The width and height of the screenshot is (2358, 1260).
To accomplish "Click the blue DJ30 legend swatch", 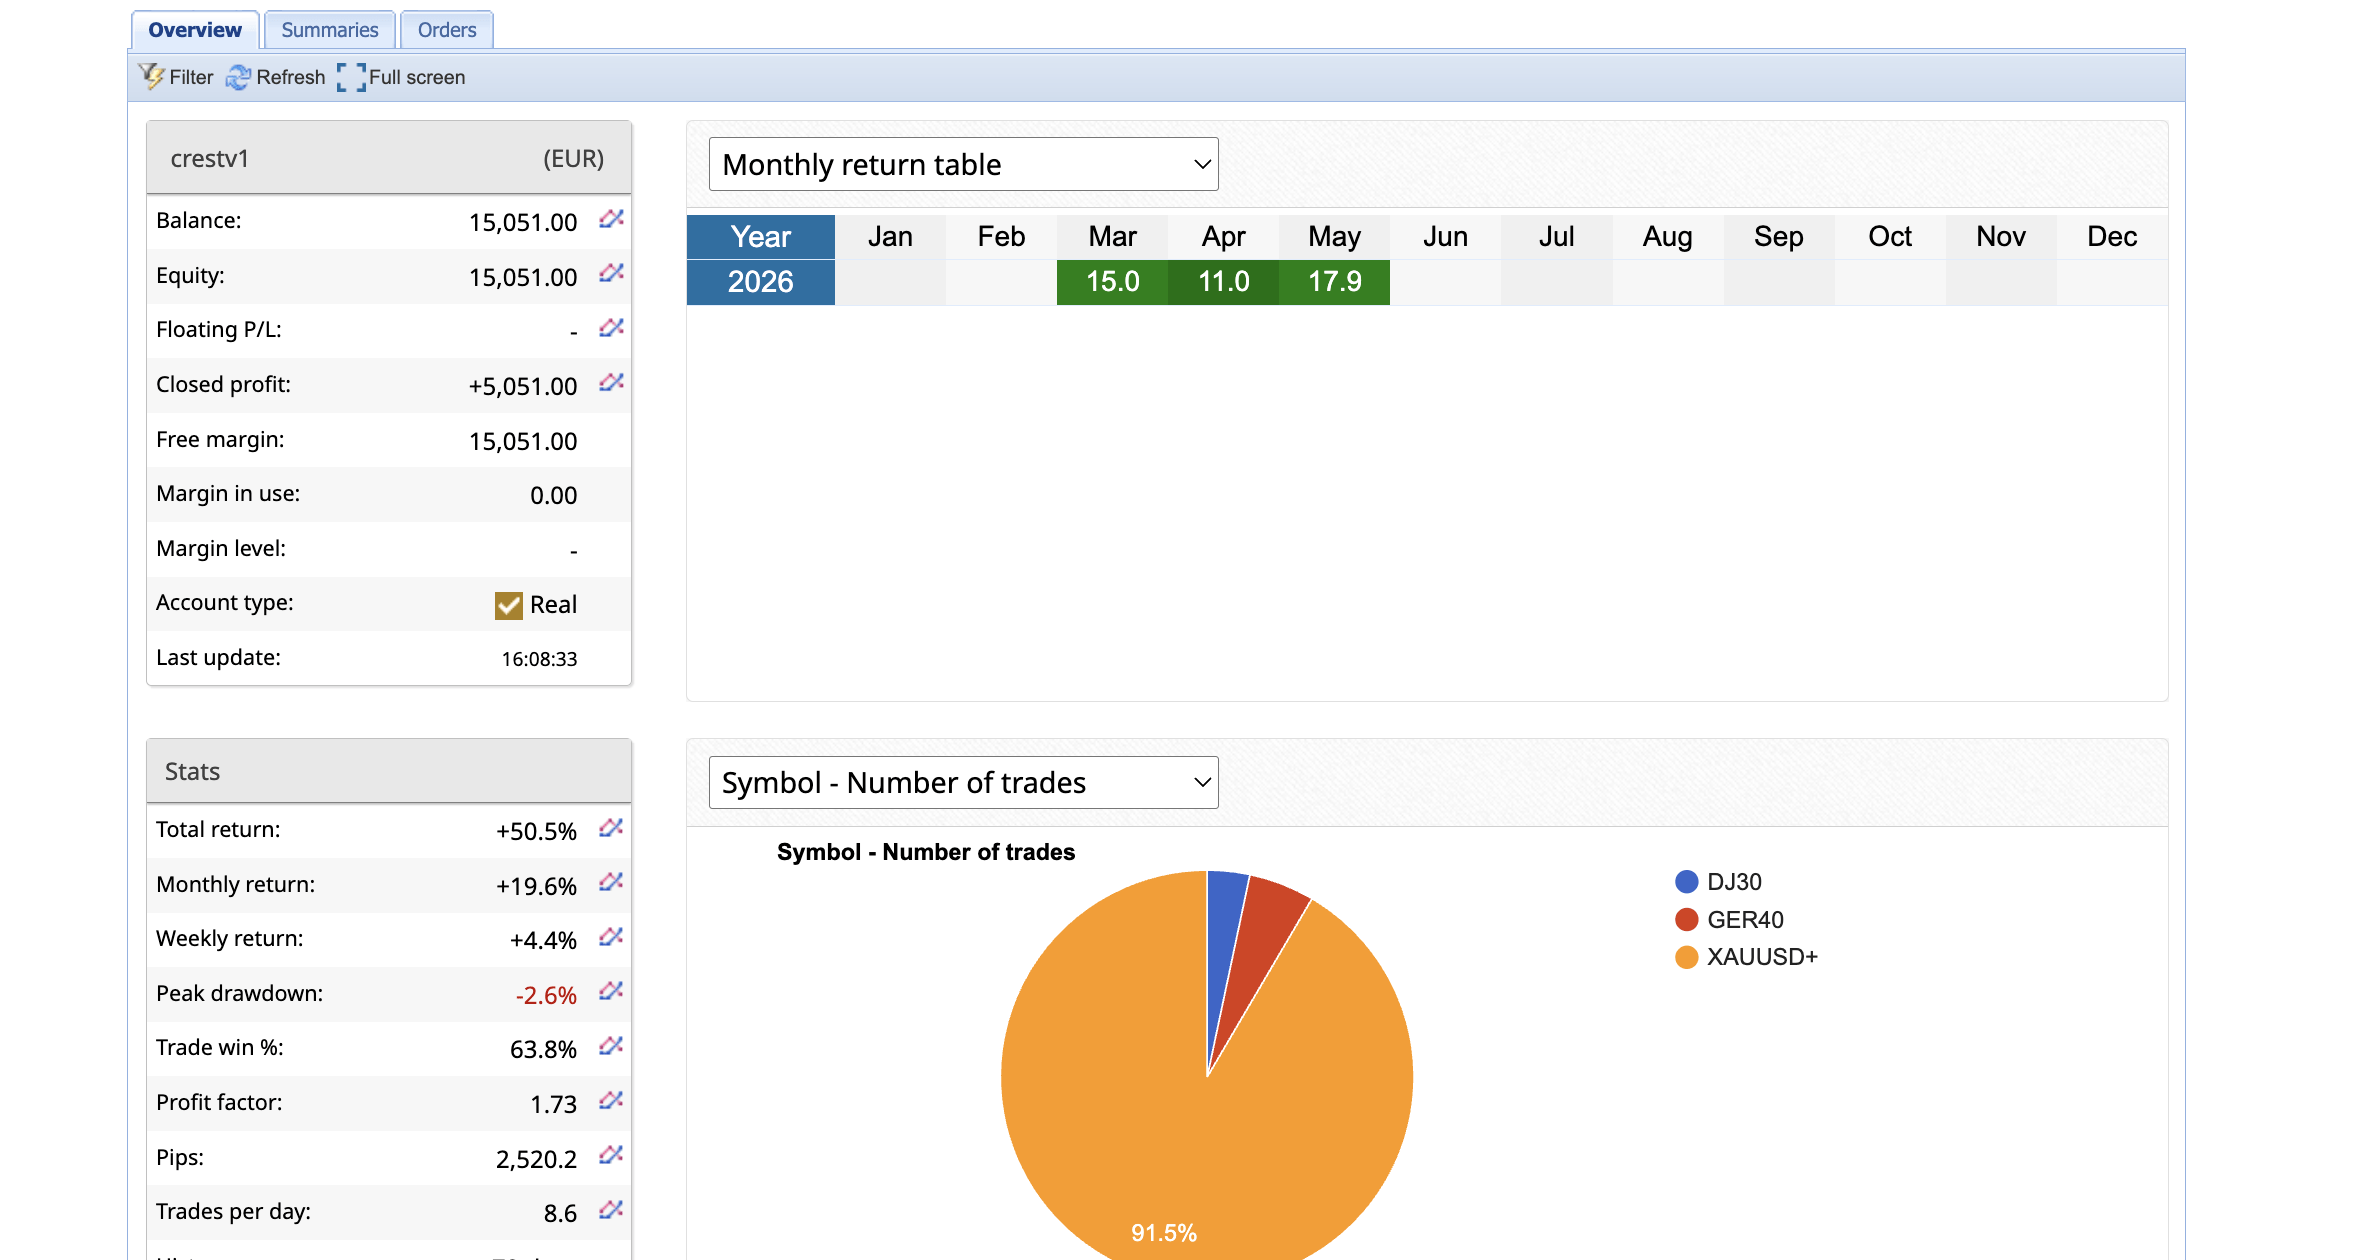I will pyautogui.click(x=1687, y=882).
